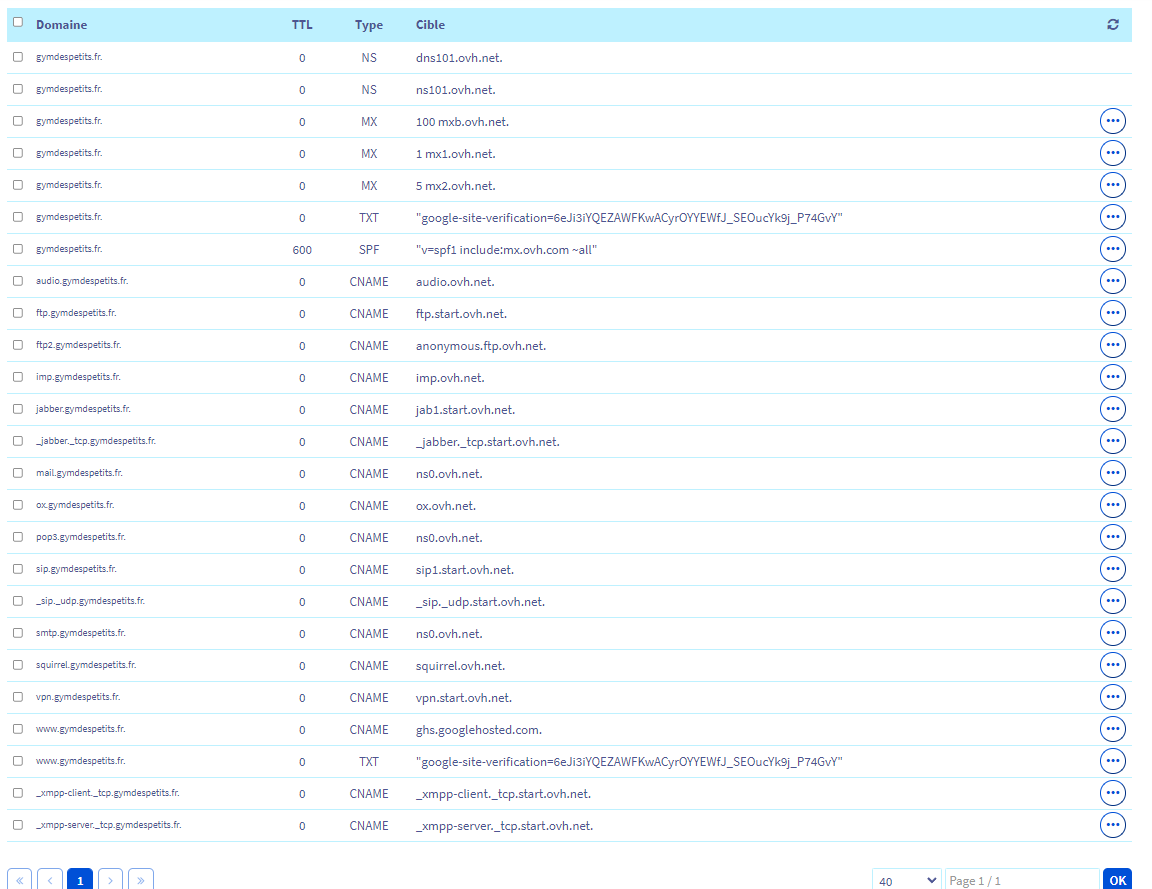Select the mail.gymdespetits.fr record checkbox

pos(18,473)
